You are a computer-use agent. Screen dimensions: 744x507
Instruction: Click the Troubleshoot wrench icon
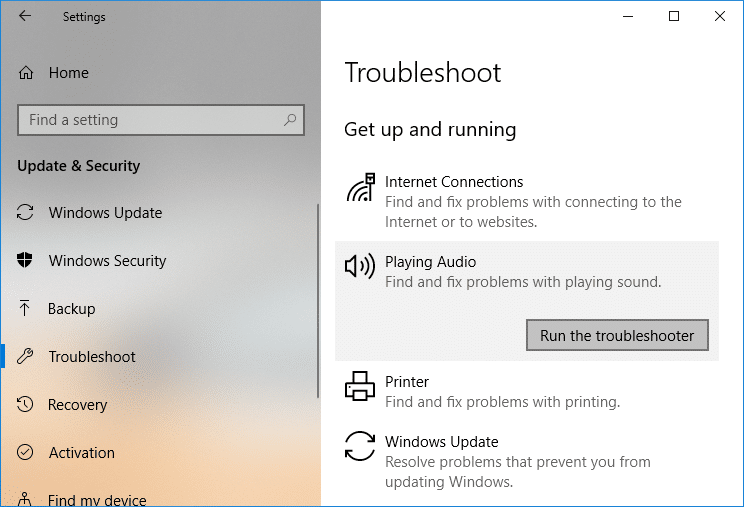26,357
